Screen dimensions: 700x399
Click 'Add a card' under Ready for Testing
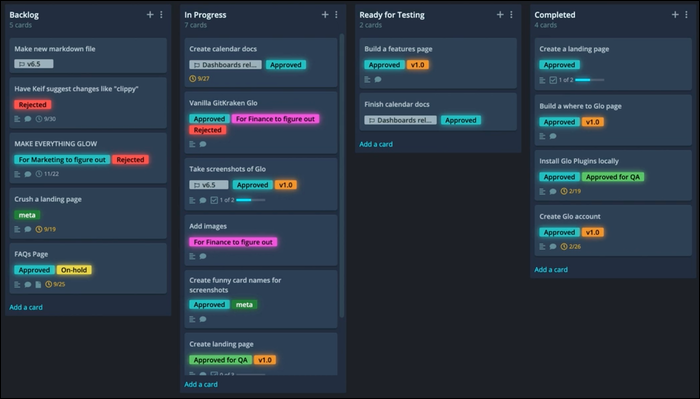(x=376, y=144)
